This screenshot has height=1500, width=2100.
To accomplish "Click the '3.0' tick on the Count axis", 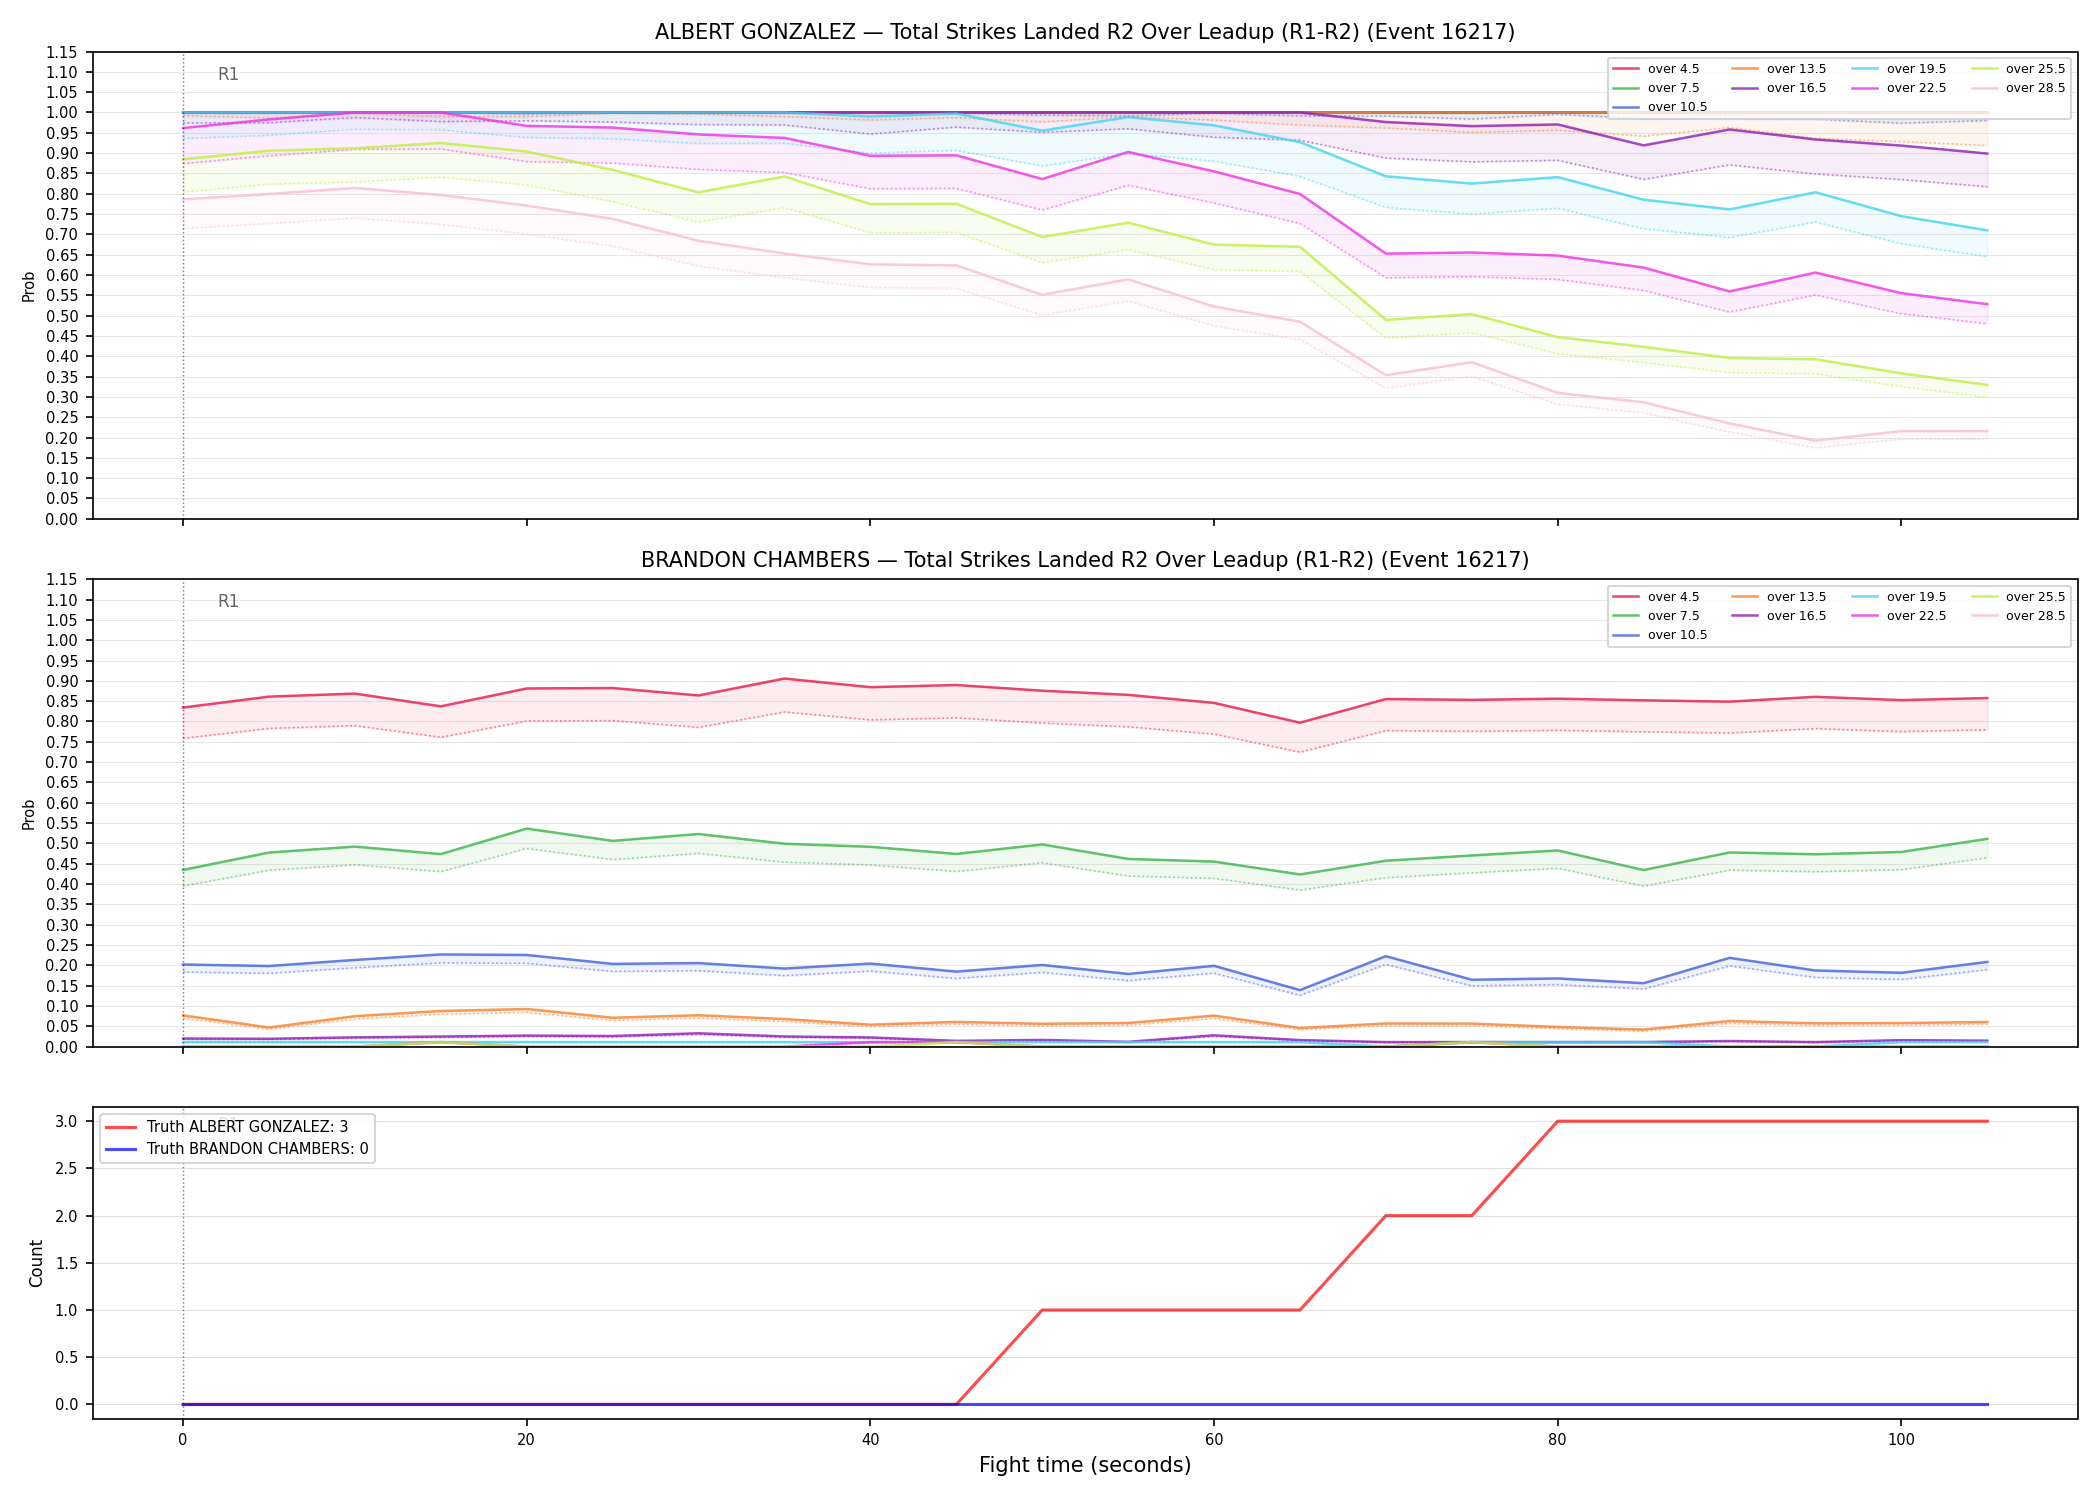I will 68,1122.
